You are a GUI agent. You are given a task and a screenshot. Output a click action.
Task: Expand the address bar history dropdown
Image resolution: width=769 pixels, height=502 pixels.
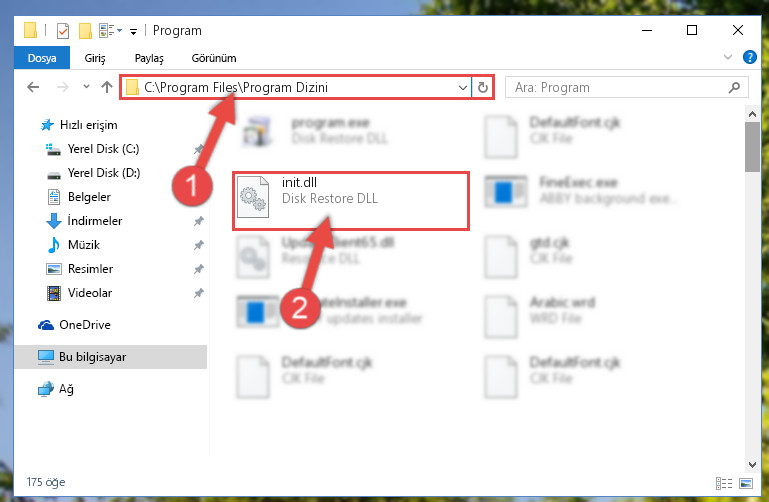[x=462, y=88]
